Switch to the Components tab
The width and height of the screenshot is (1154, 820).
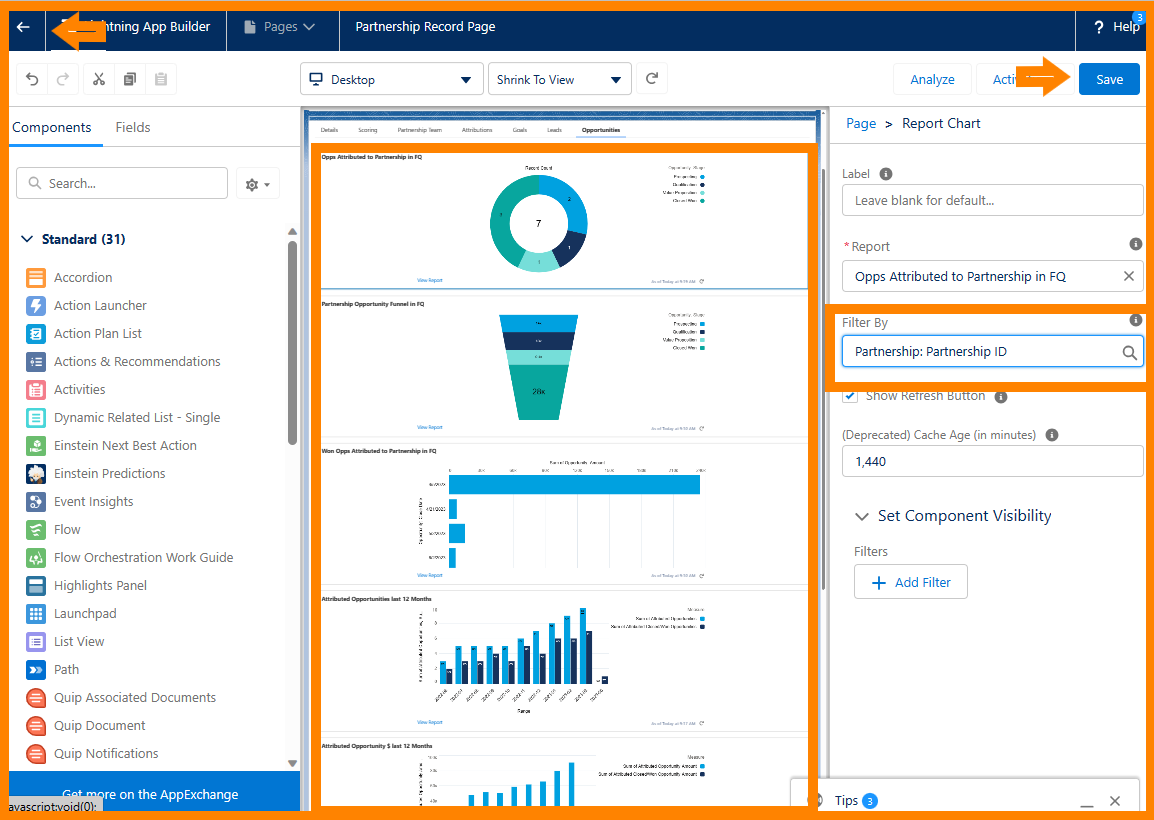pos(52,127)
